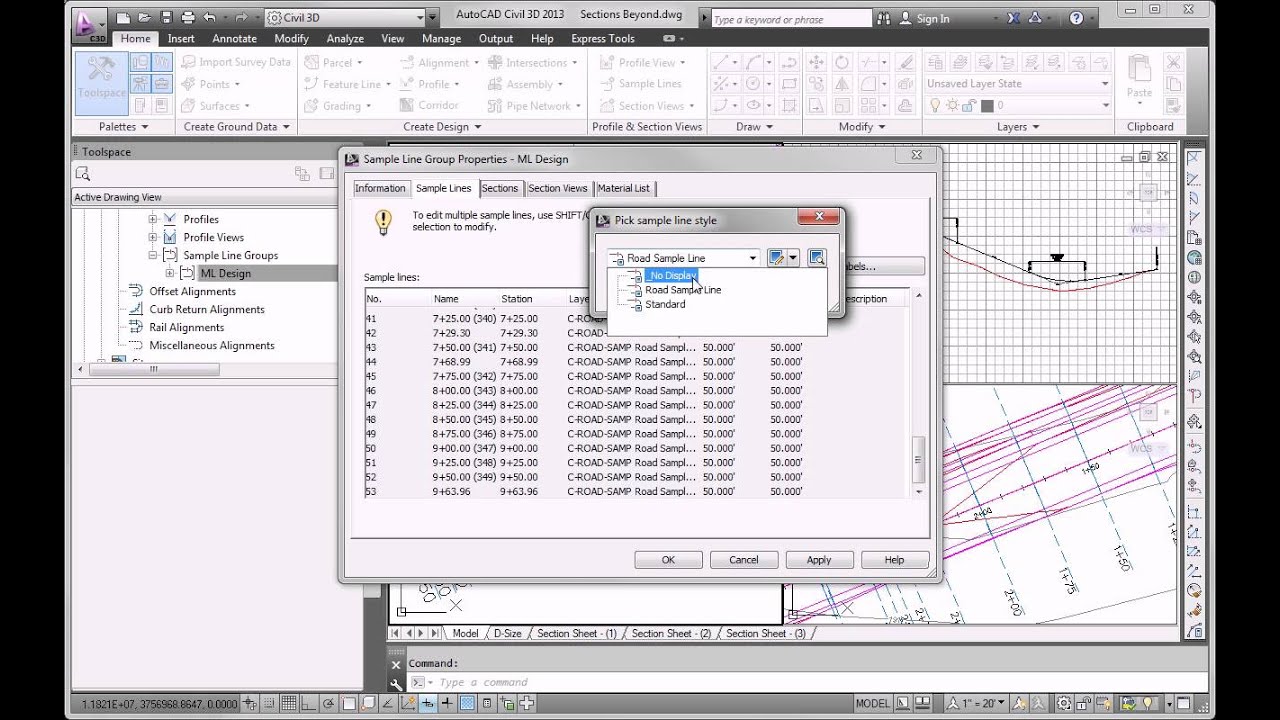Click the Corridor tool in the ribbon
The height and width of the screenshot is (720, 1280).
[430, 105]
